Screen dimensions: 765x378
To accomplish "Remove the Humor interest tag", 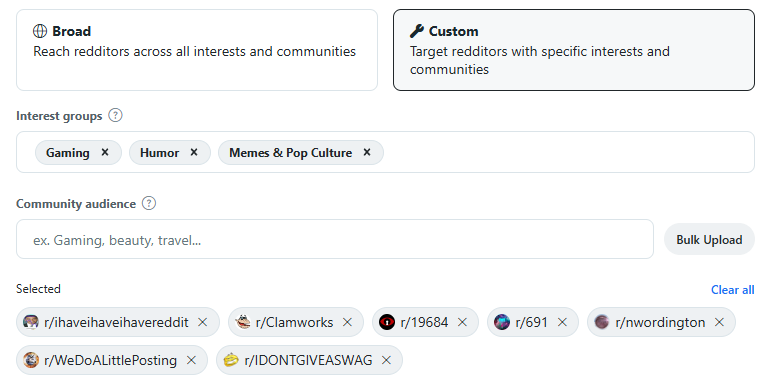I will point(194,152).
